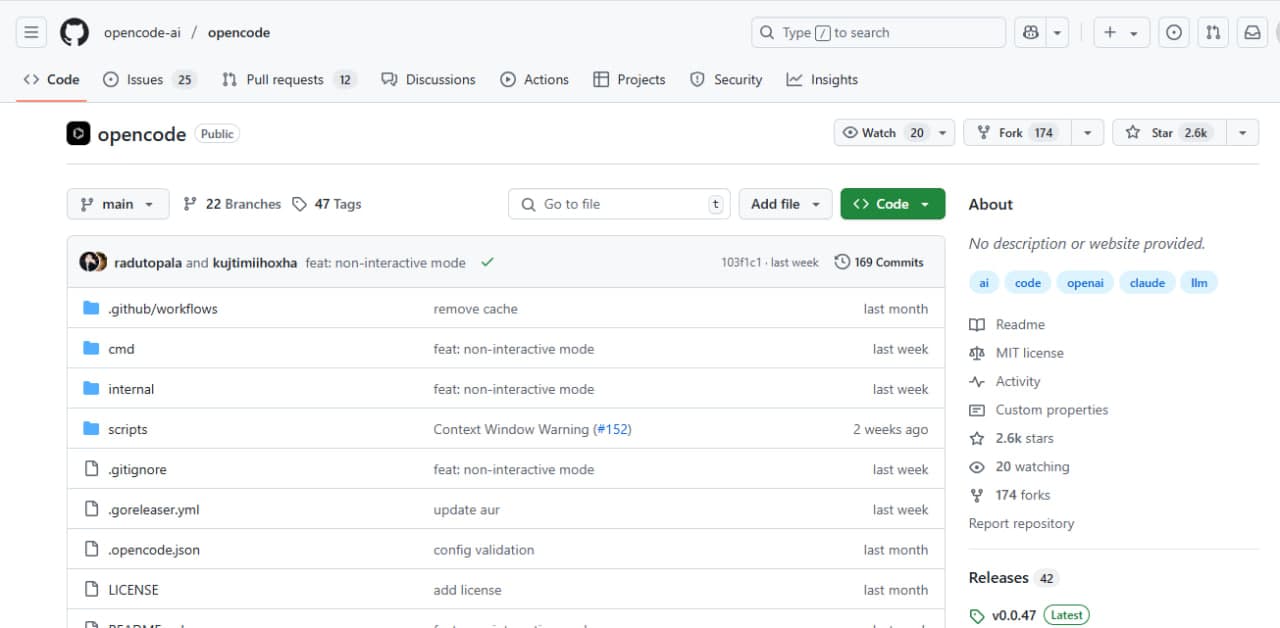Open the opencode-ai owner link
1280x628 pixels.
142,33
